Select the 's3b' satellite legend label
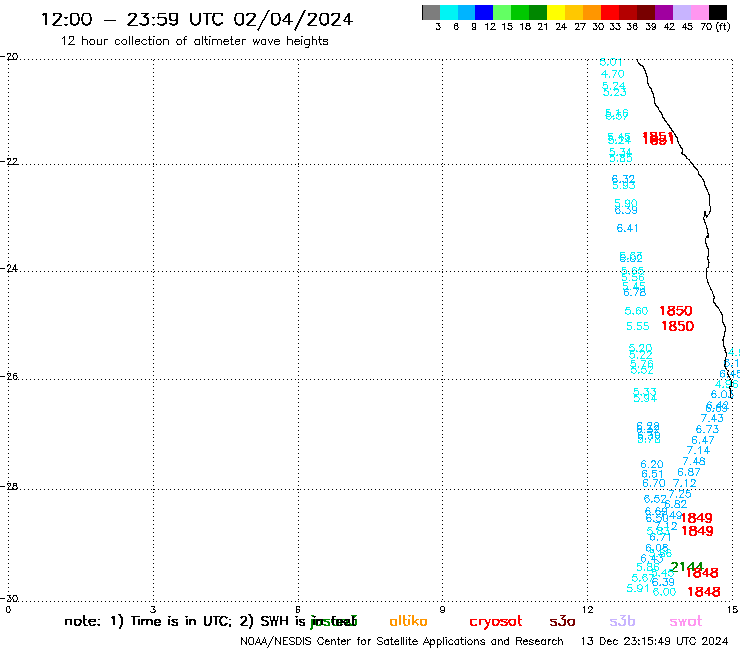Screen dimensions: 740x650 pos(622,621)
